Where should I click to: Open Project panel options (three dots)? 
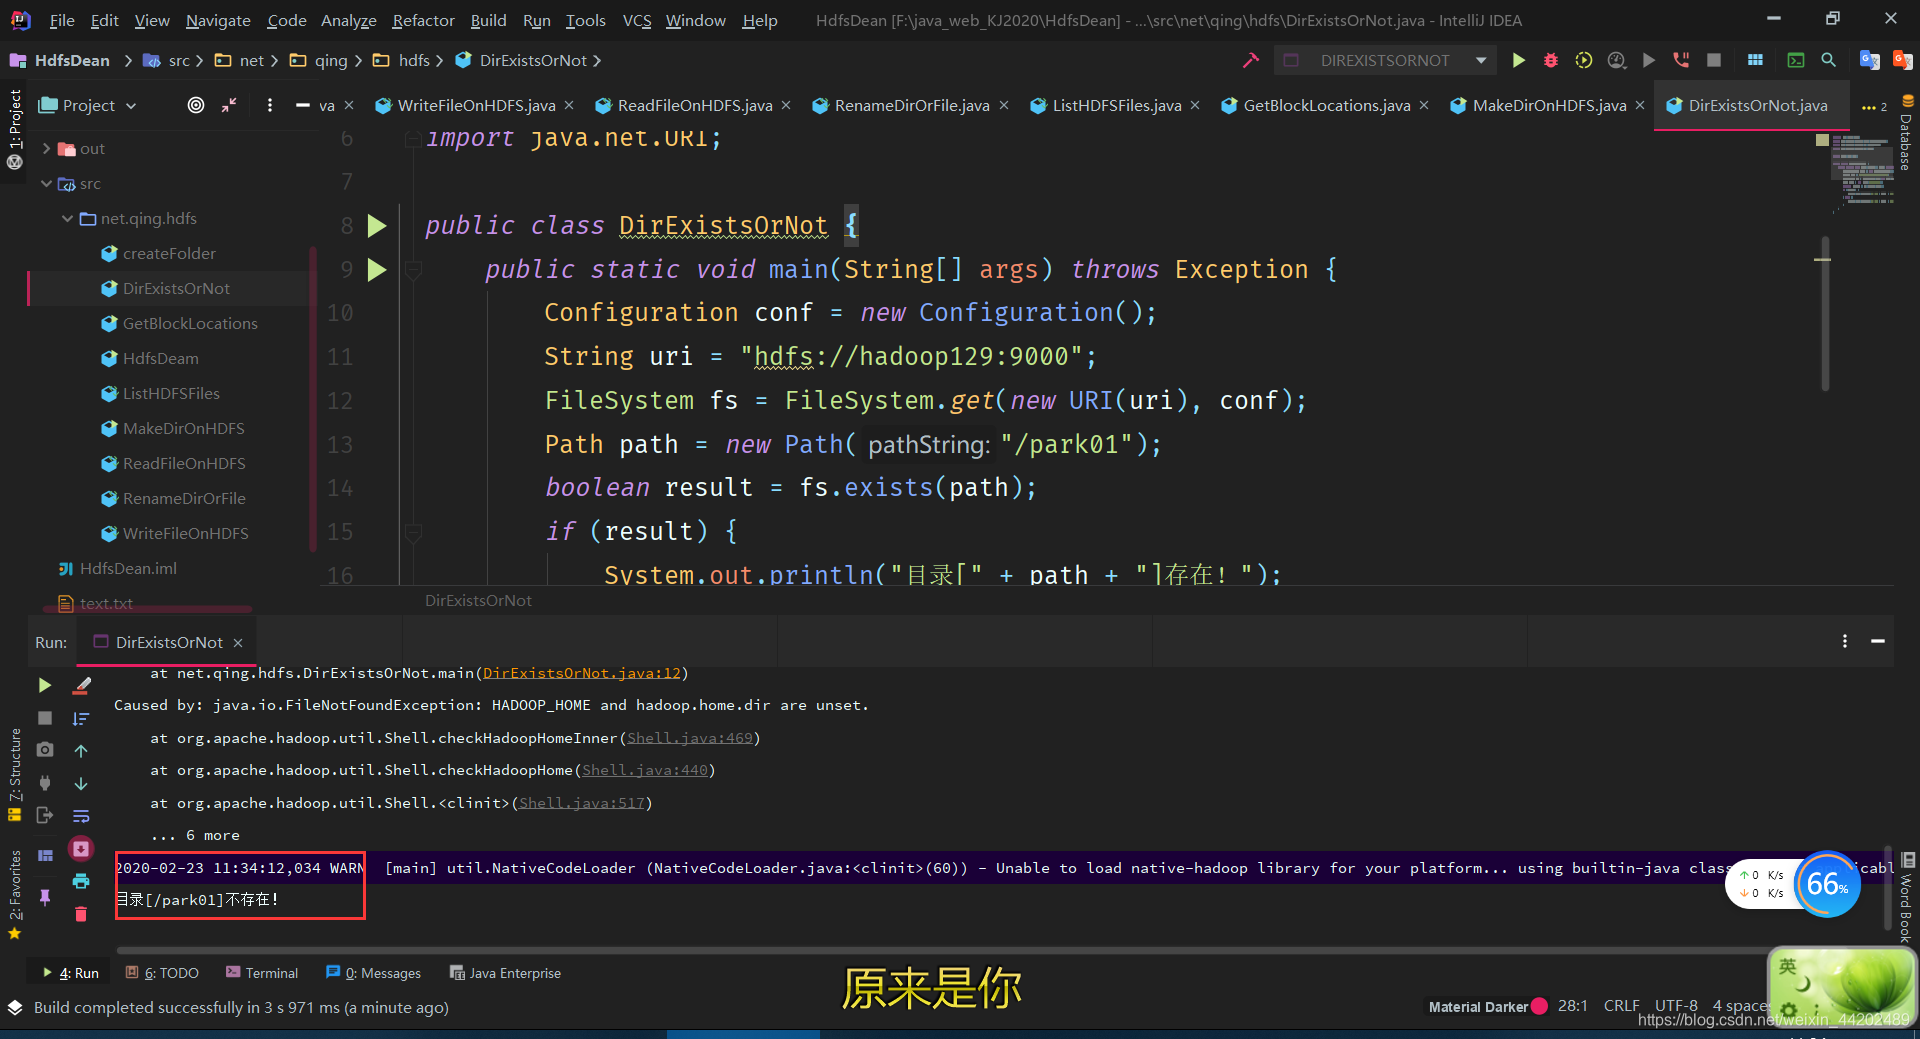pos(270,105)
